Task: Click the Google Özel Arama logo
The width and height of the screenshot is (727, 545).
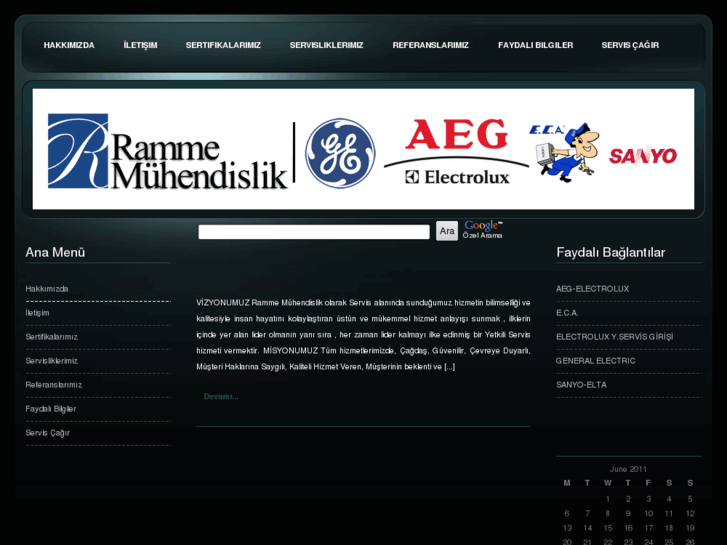Action: (483, 230)
